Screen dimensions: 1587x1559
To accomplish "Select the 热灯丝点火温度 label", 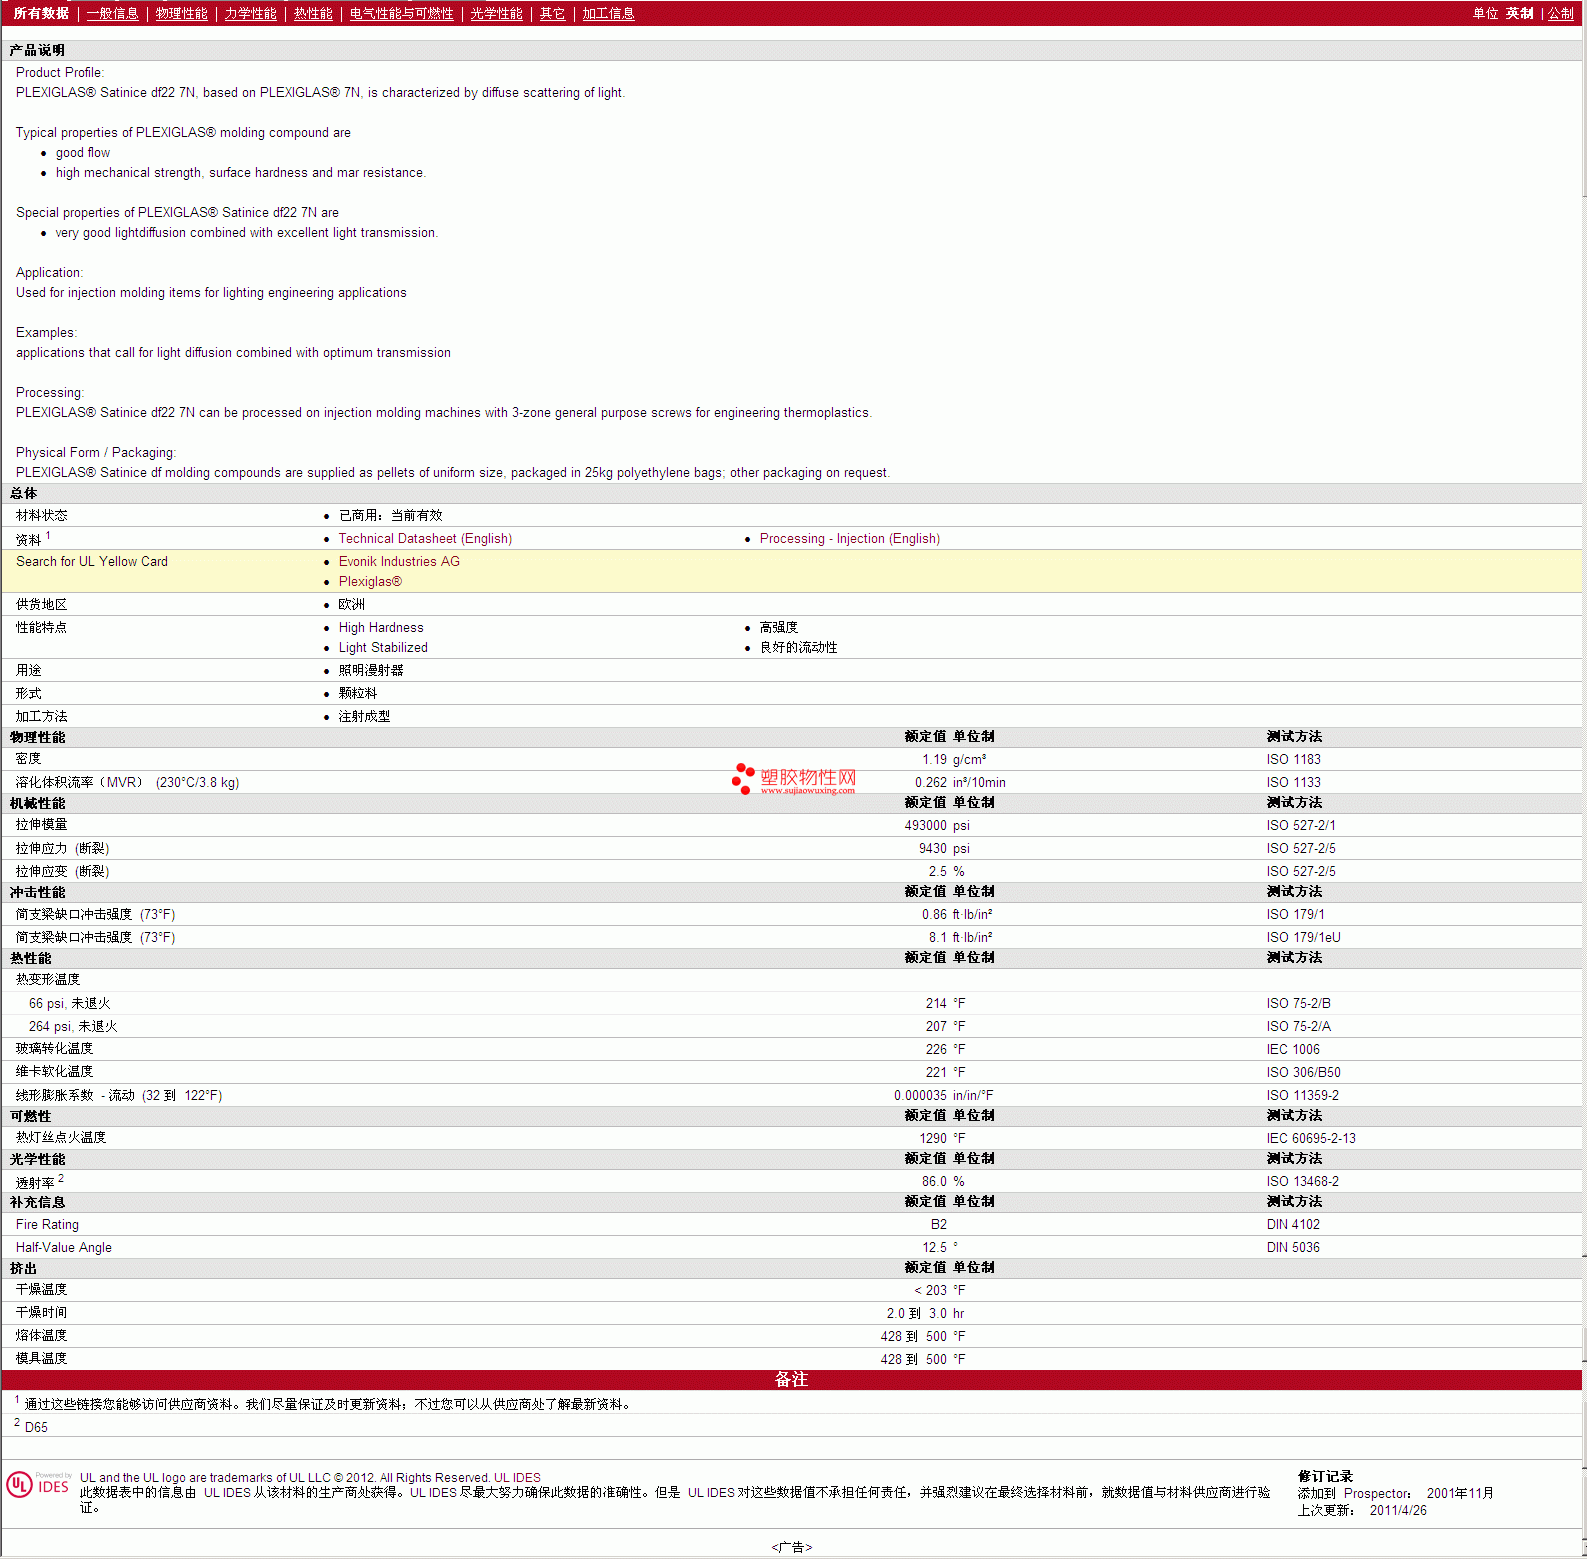I will [x=61, y=1138].
